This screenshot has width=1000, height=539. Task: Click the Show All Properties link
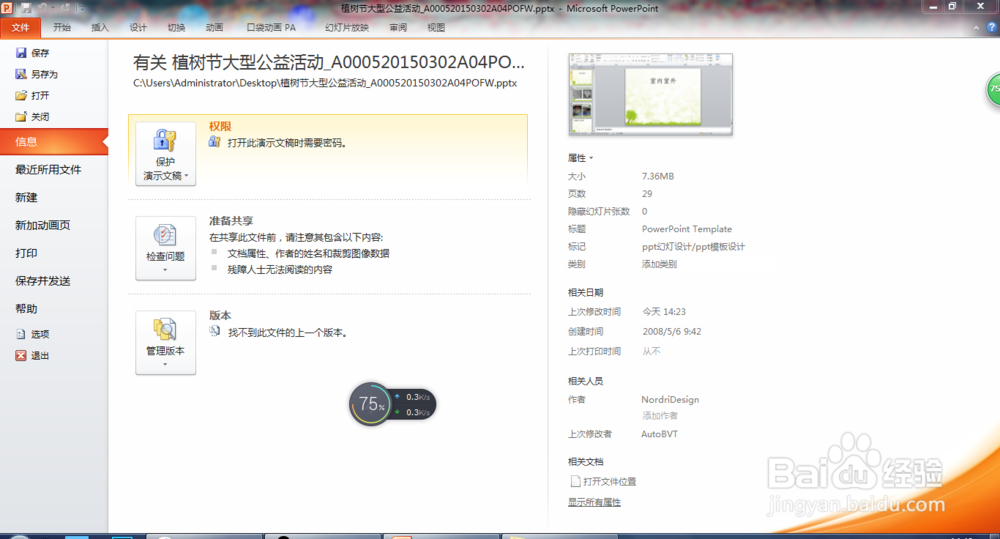click(594, 502)
